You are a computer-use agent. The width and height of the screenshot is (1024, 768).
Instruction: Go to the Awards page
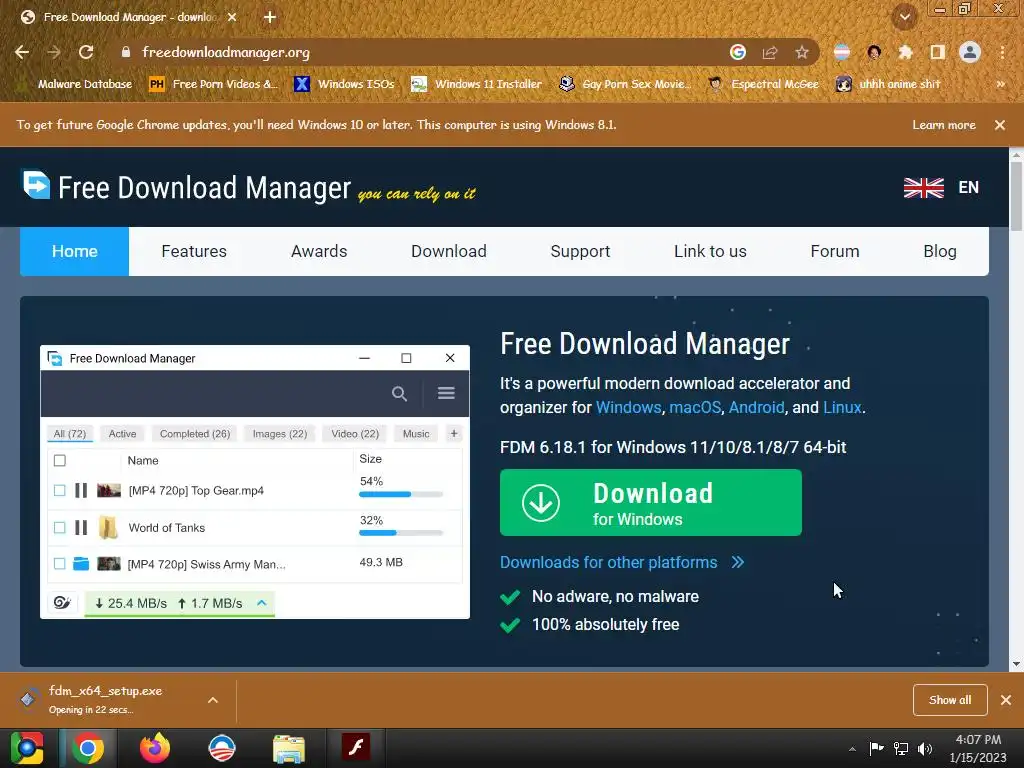tap(319, 251)
